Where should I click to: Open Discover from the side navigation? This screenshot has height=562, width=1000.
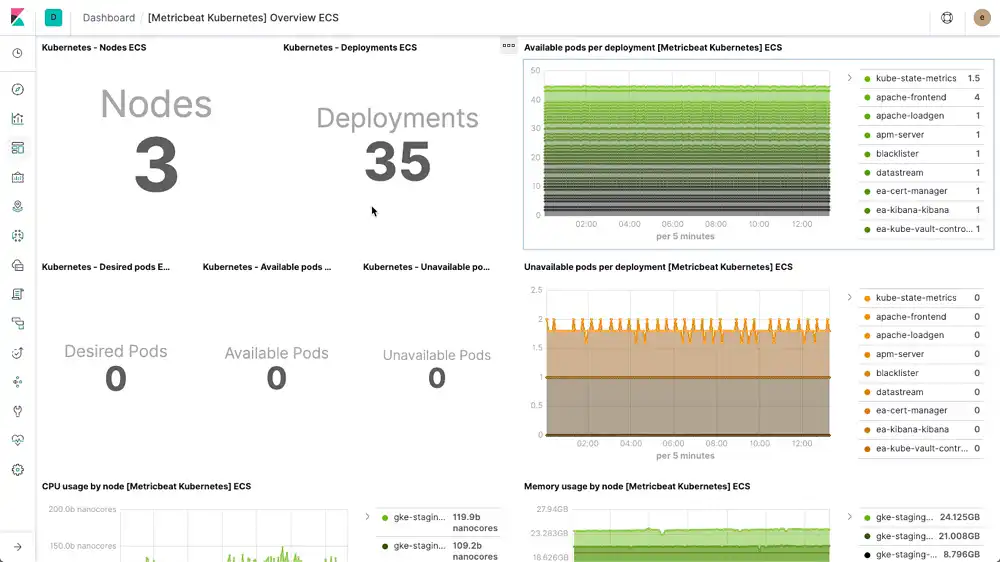(x=17, y=90)
